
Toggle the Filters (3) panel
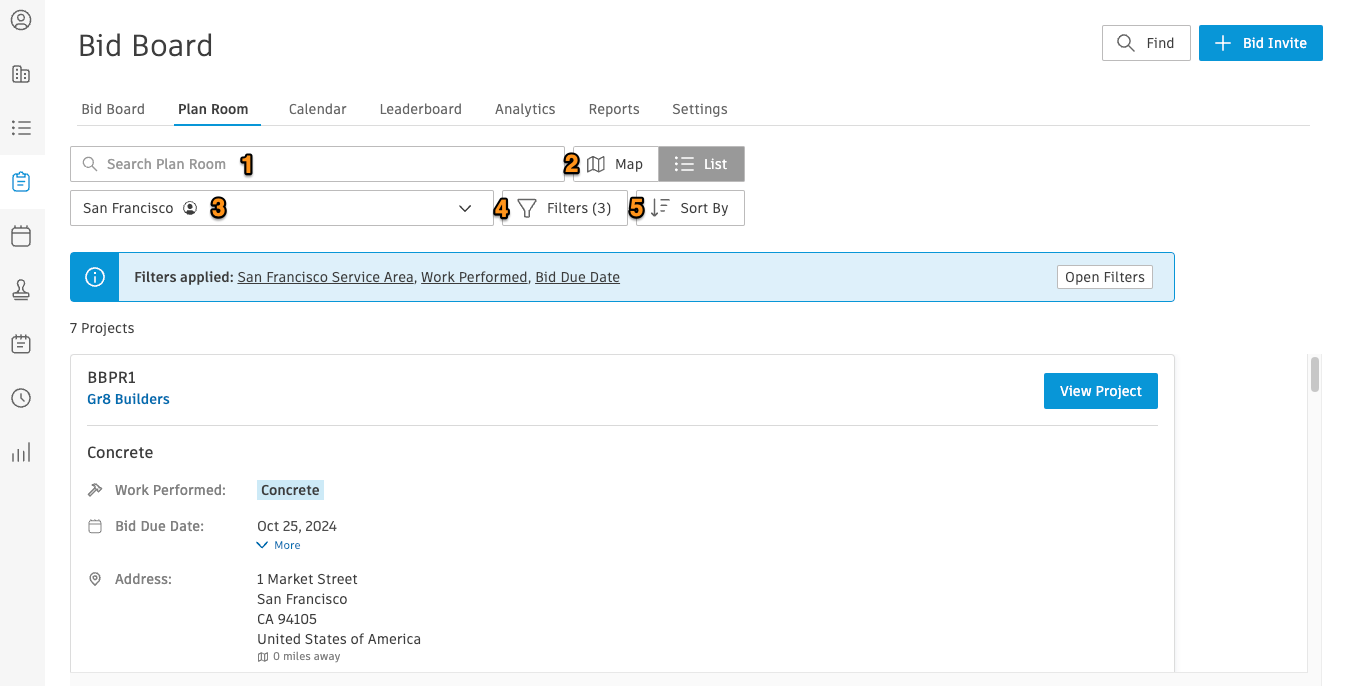click(x=564, y=207)
